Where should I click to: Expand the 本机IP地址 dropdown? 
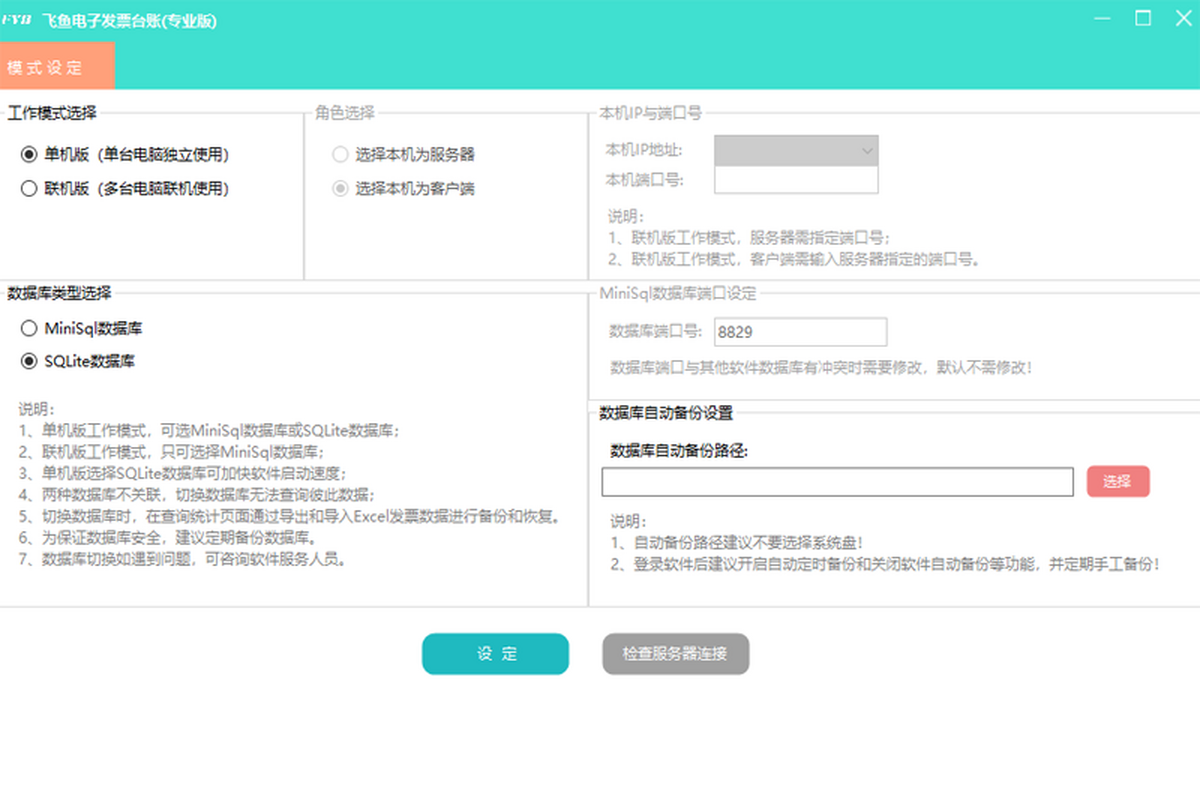point(796,151)
